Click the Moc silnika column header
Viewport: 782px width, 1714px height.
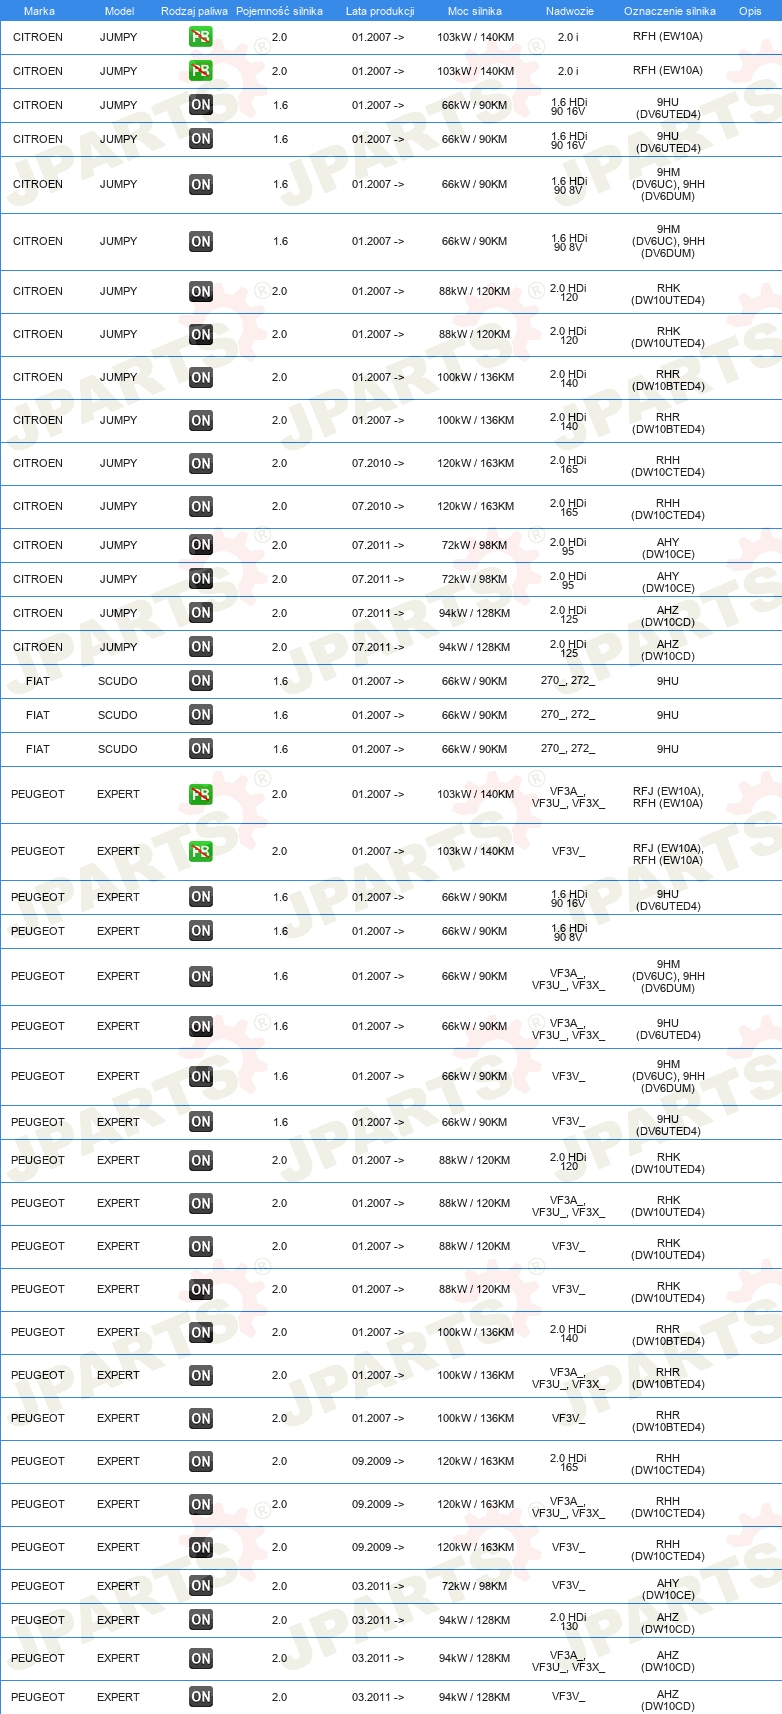coord(475,11)
